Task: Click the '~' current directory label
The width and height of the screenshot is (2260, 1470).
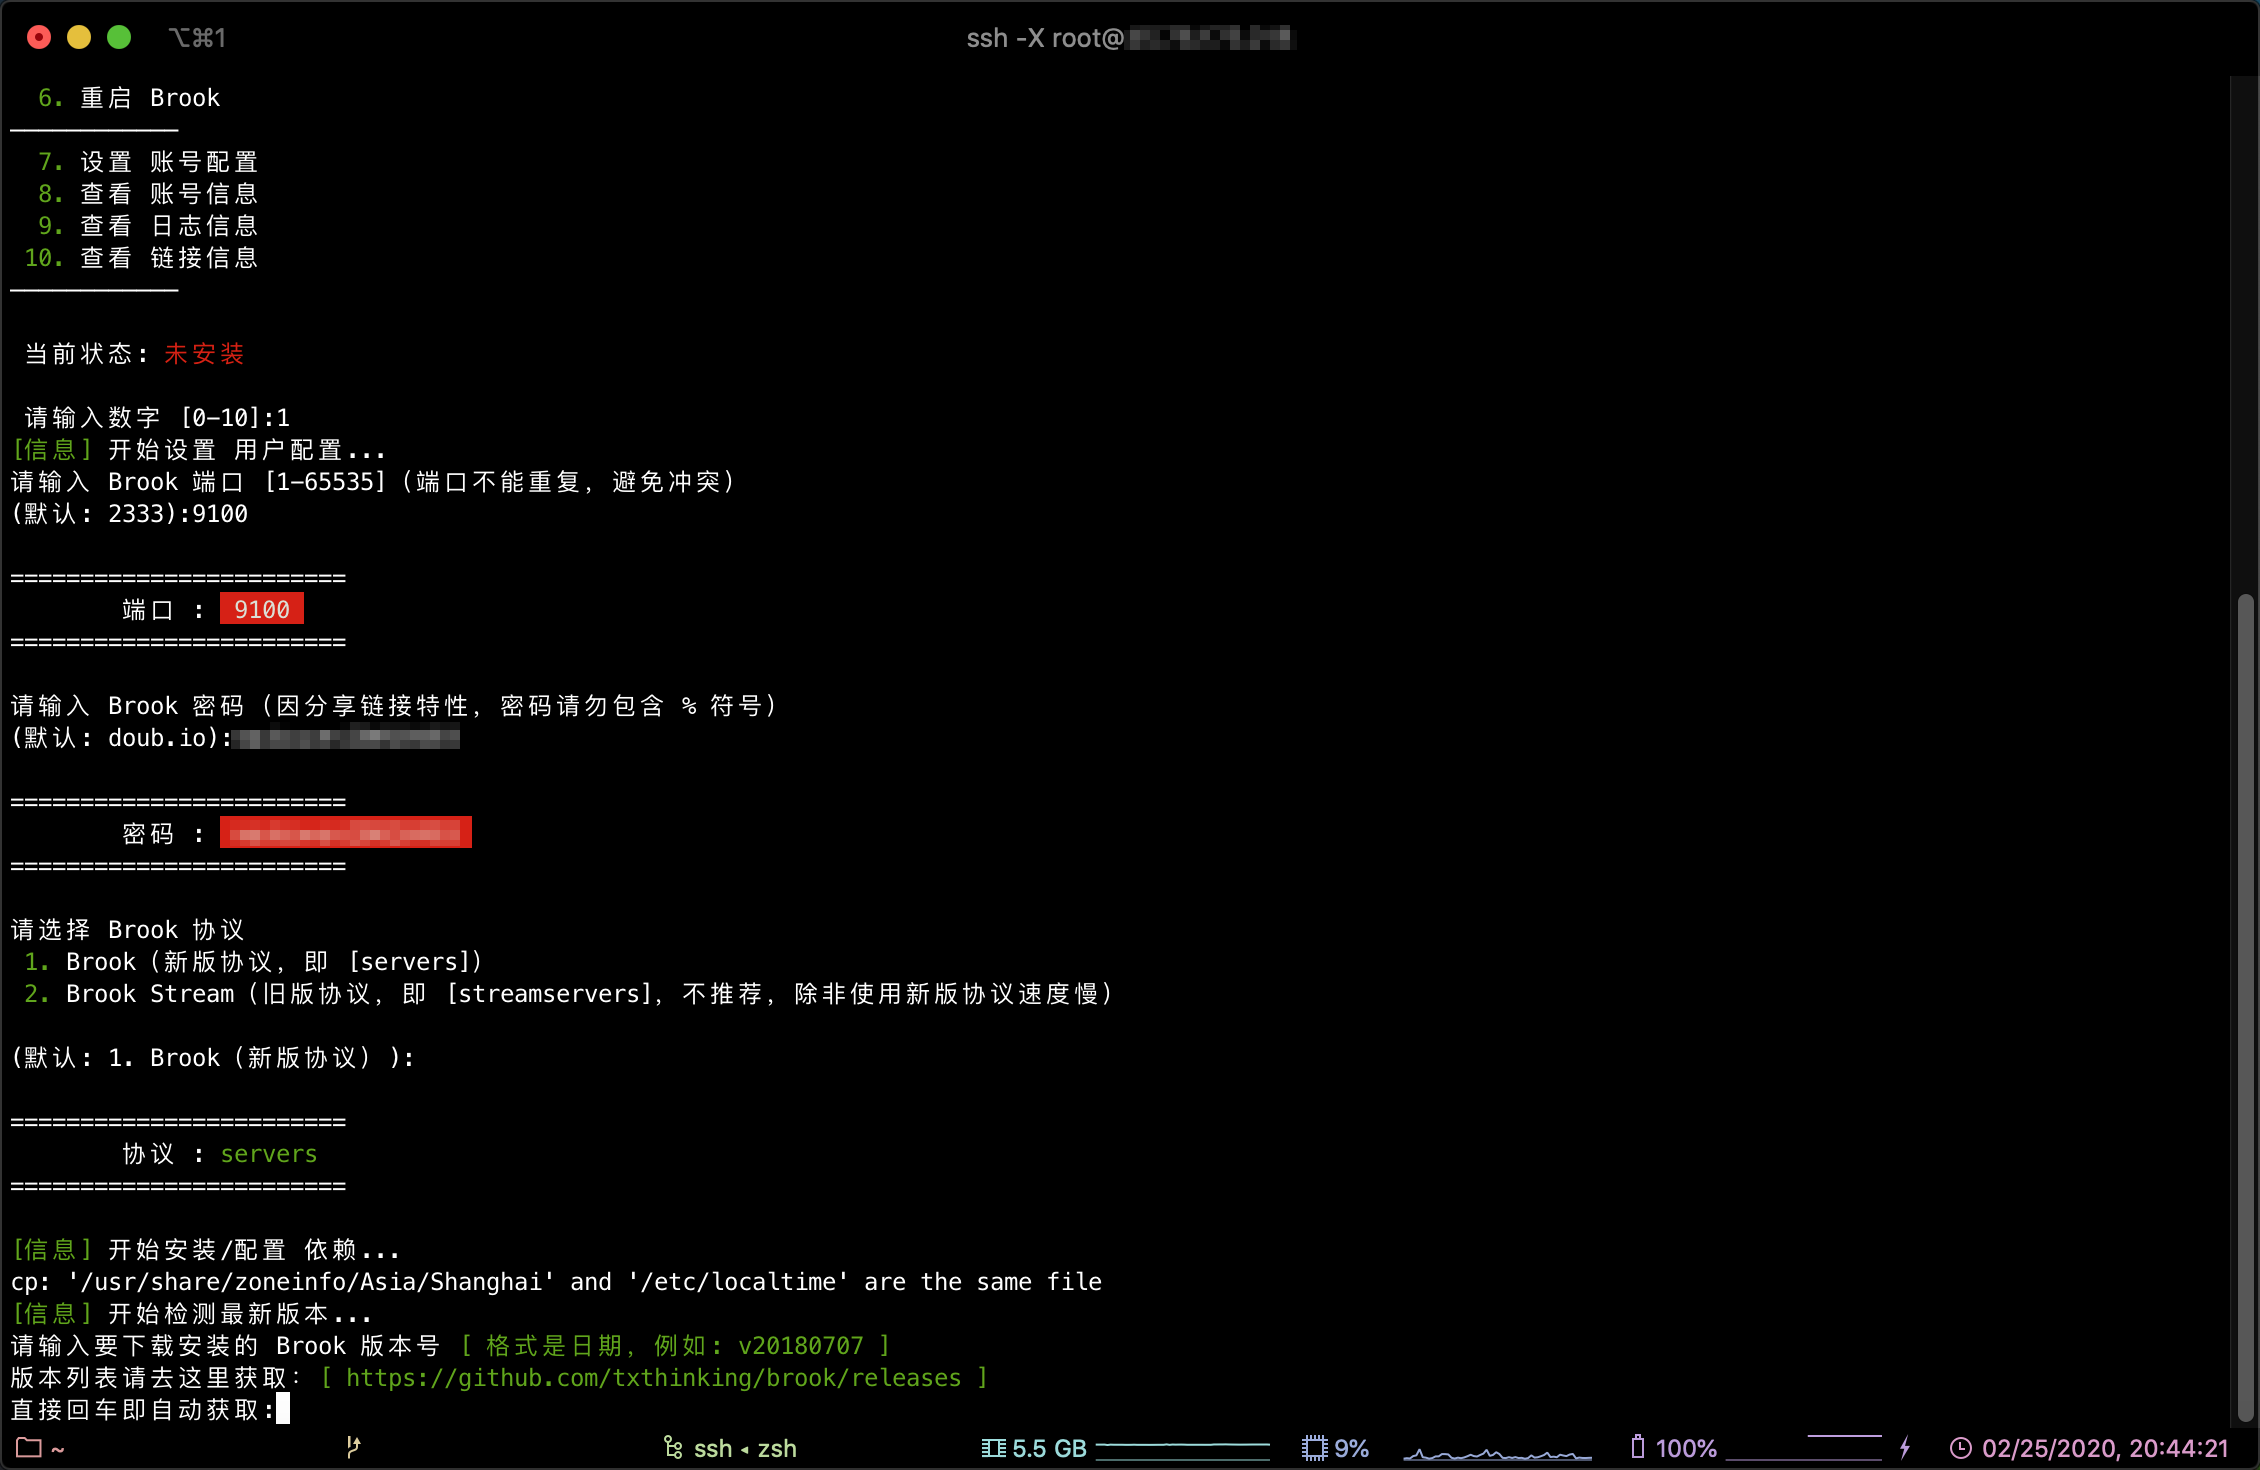Action: 58,1449
